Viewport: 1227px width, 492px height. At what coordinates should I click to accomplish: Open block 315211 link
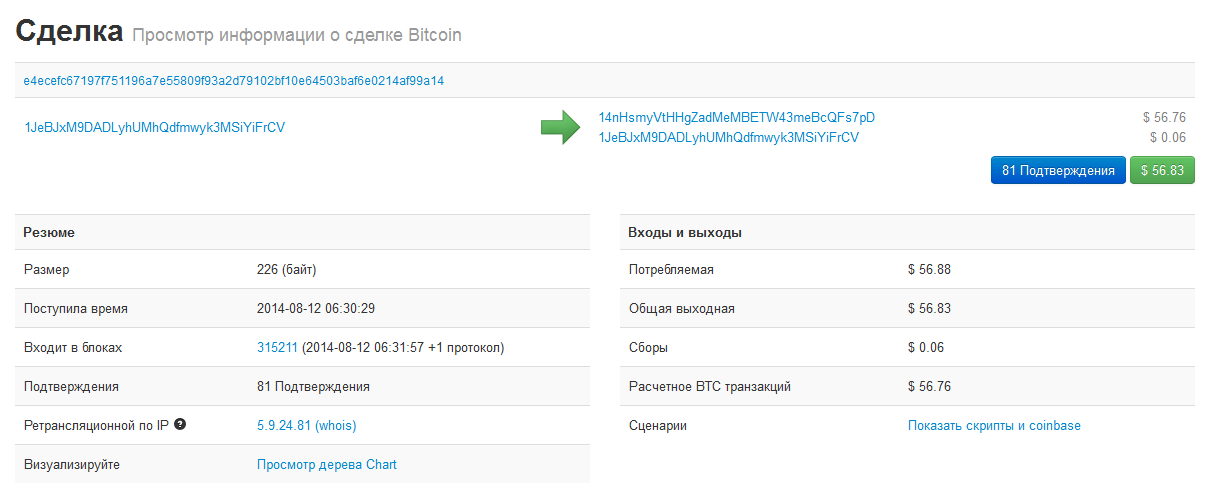277,348
